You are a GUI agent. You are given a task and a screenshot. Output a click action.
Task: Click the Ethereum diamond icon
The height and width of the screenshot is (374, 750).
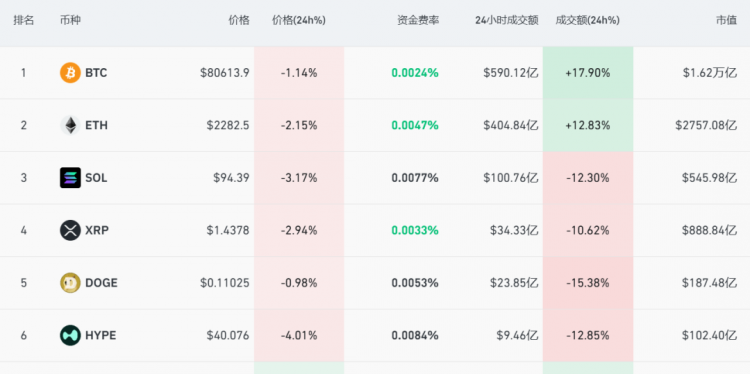[70, 125]
